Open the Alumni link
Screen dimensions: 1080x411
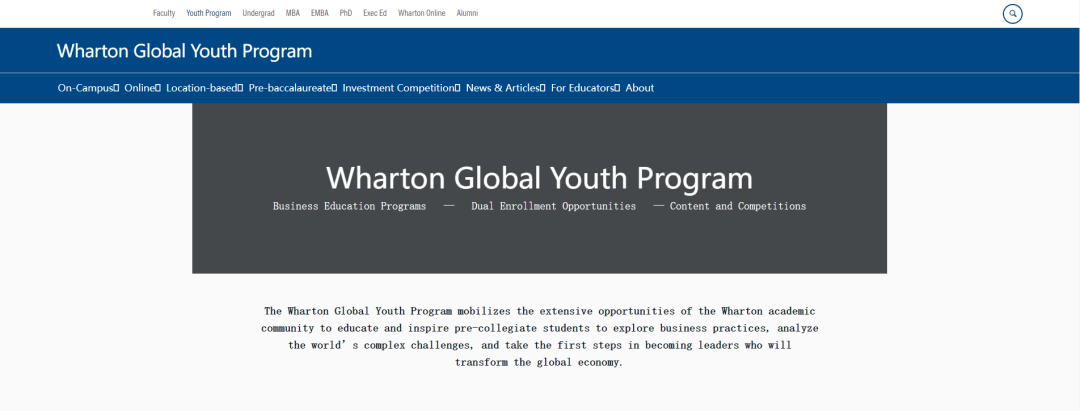coord(467,13)
